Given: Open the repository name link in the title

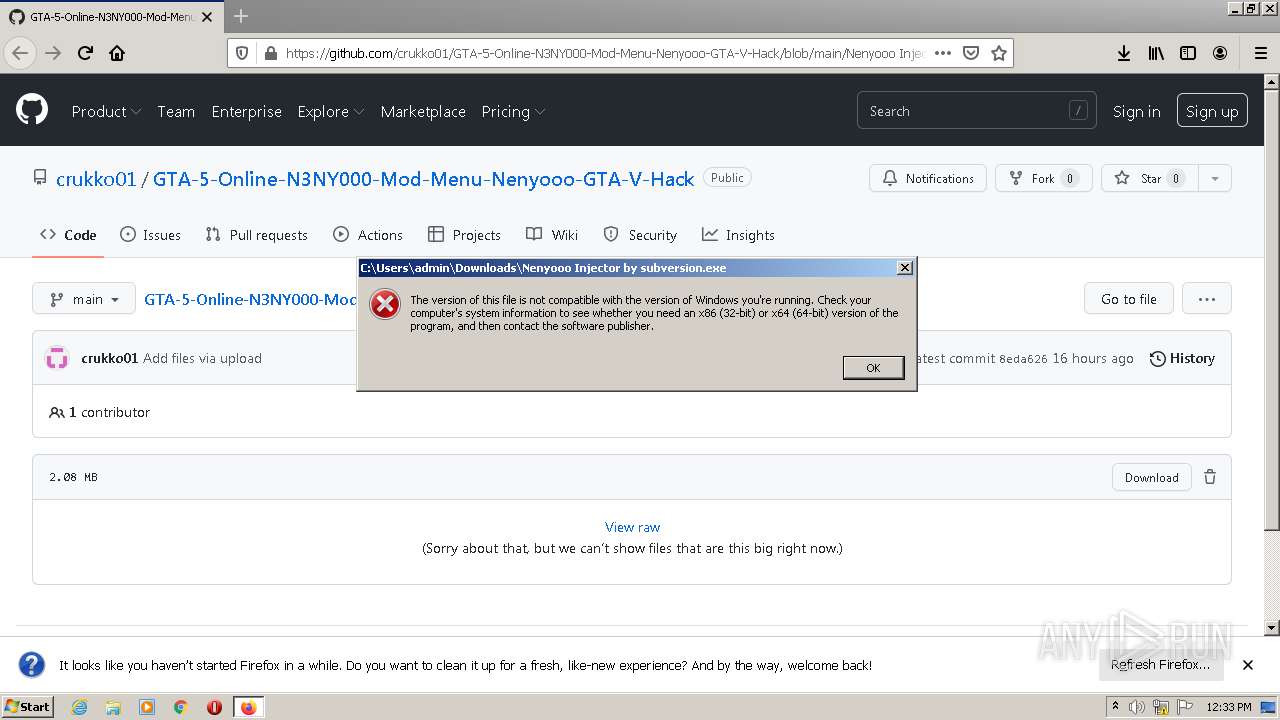Looking at the screenshot, I should [x=423, y=179].
